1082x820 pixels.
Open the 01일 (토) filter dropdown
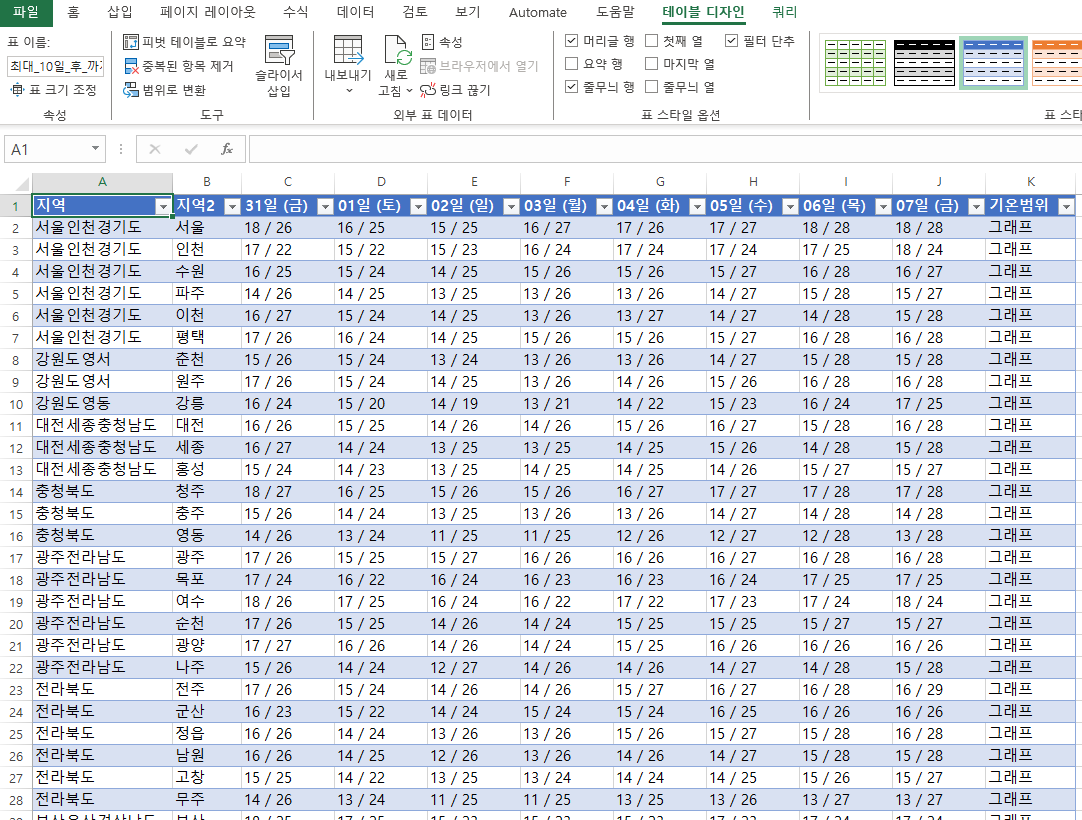[418, 206]
